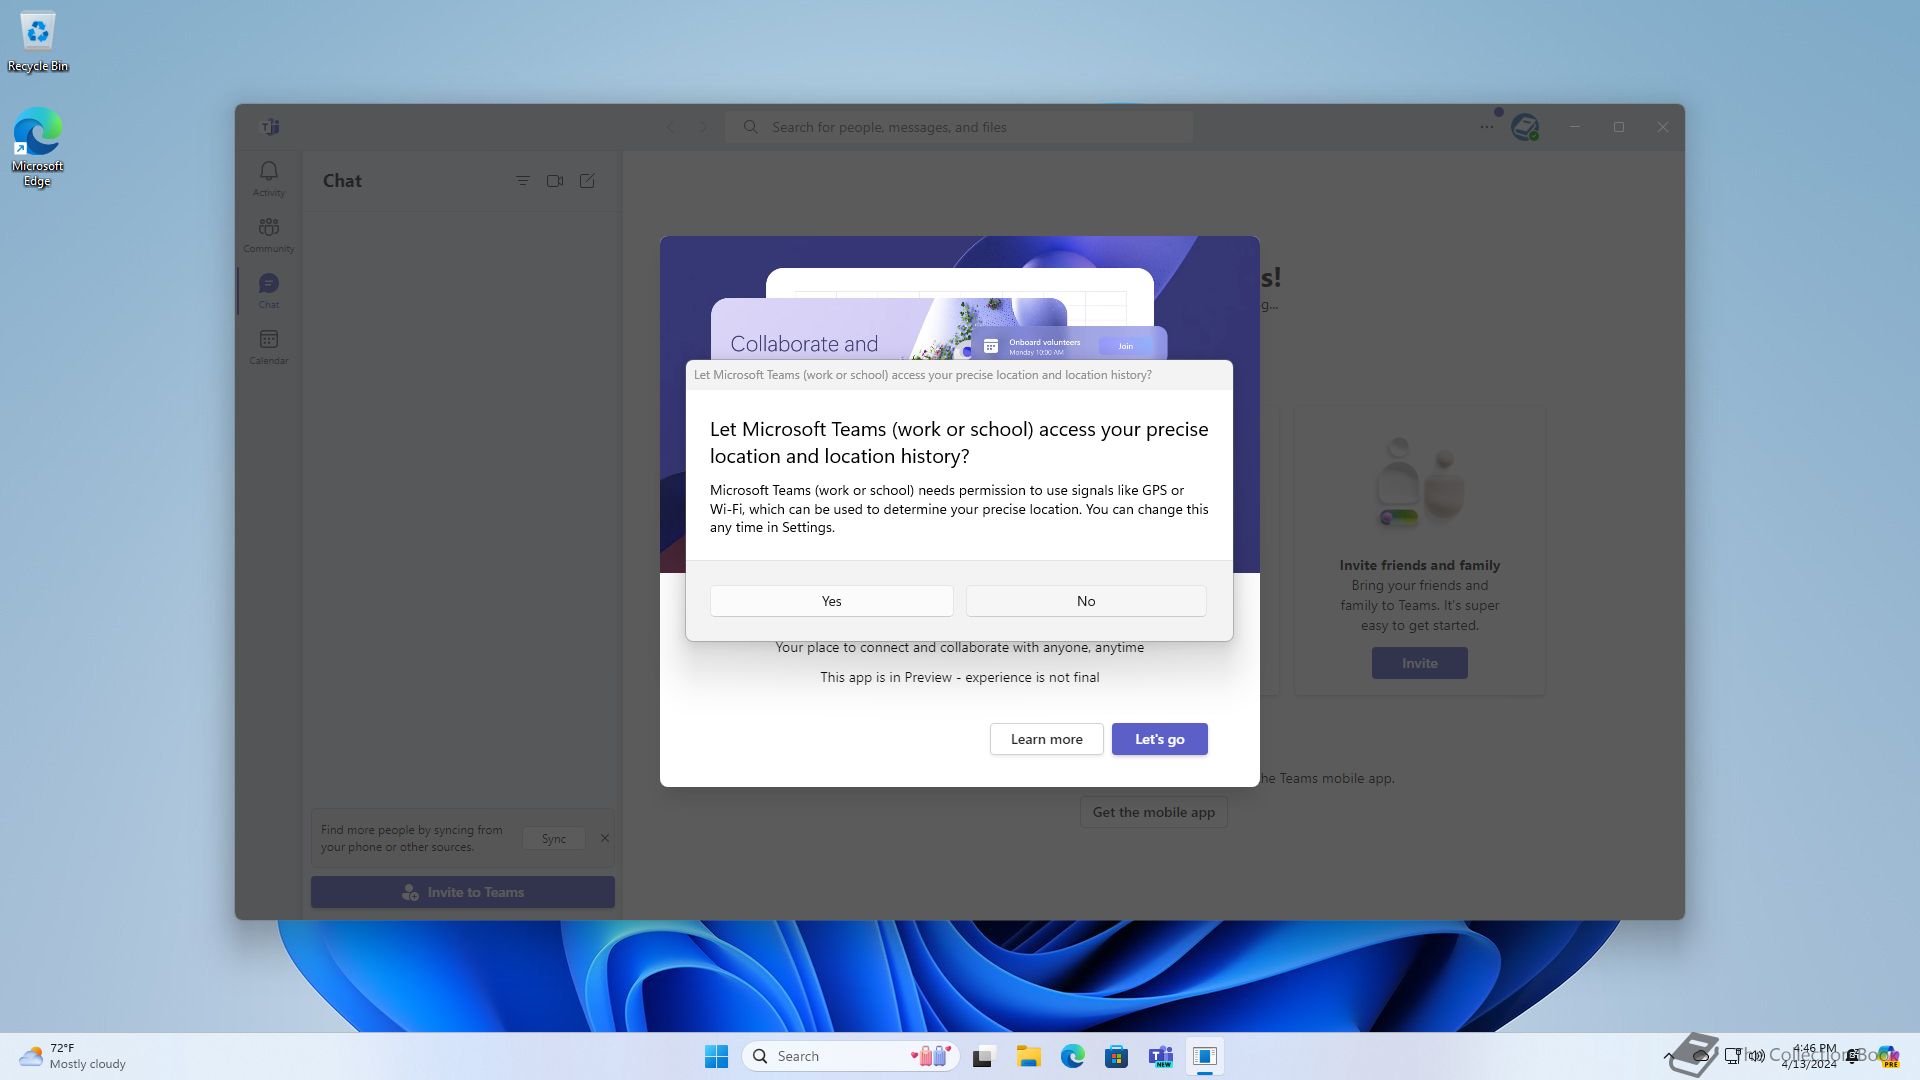Click the active dialog app taskbar icon
Viewport: 1920px width, 1080px height.
click(1204, 1056)
